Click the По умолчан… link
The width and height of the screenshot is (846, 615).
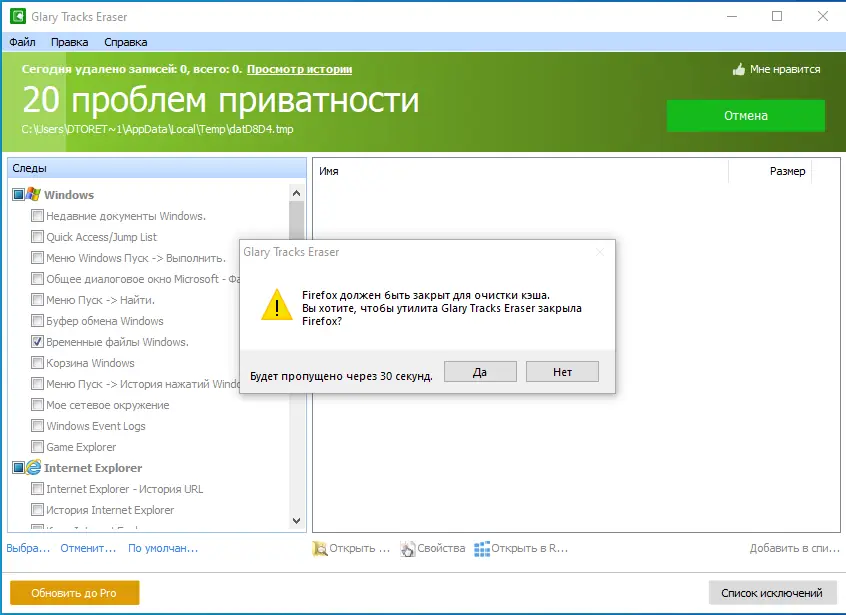(163, 548)
